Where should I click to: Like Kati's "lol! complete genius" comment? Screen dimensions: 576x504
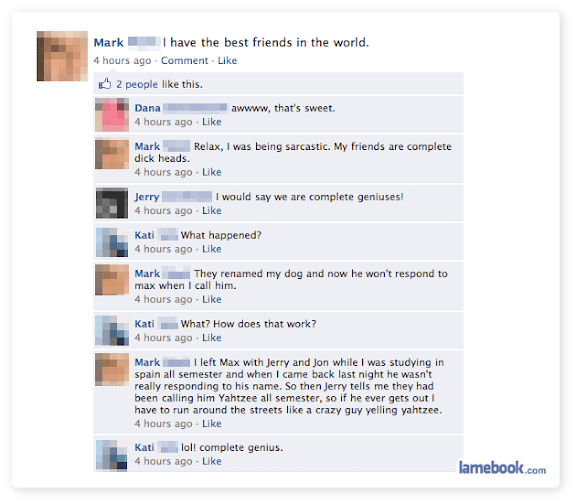point(212,461)
